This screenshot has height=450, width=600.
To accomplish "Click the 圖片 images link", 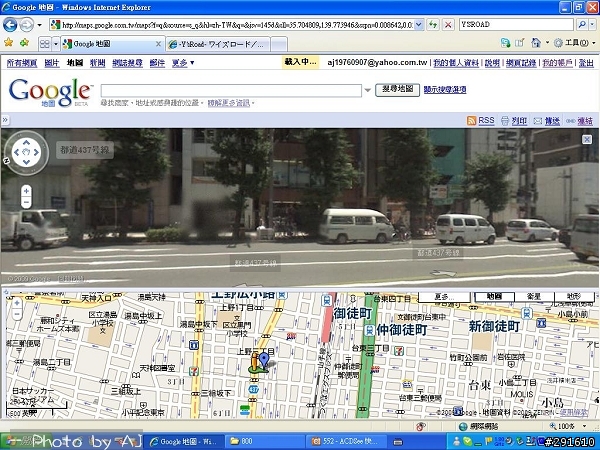I will [x=52, y=63].
